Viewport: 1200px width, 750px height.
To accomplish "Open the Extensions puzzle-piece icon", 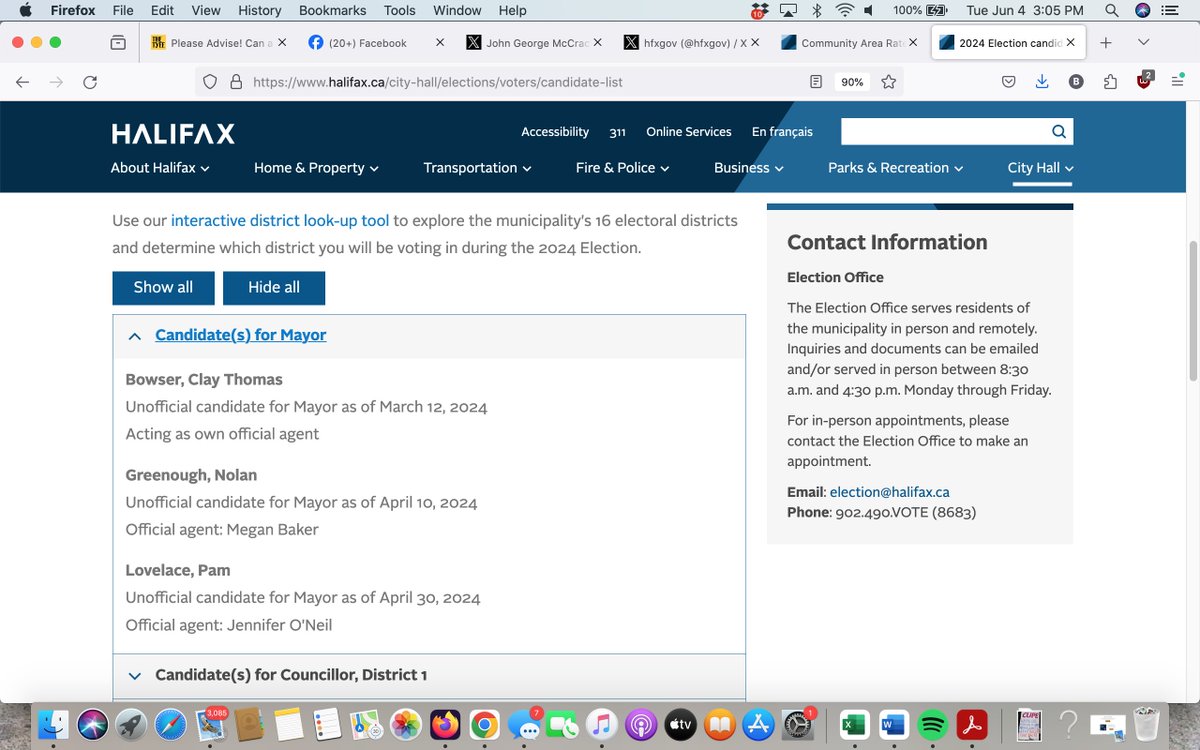I will 1111,82.
